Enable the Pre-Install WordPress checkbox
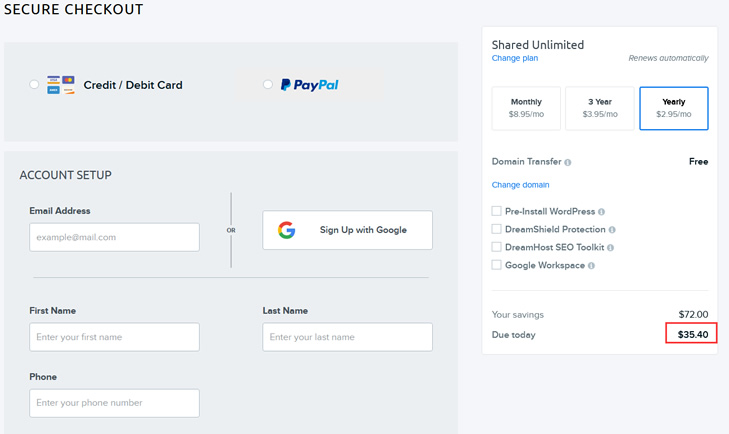The image size is (729, 434). [497, 211]
